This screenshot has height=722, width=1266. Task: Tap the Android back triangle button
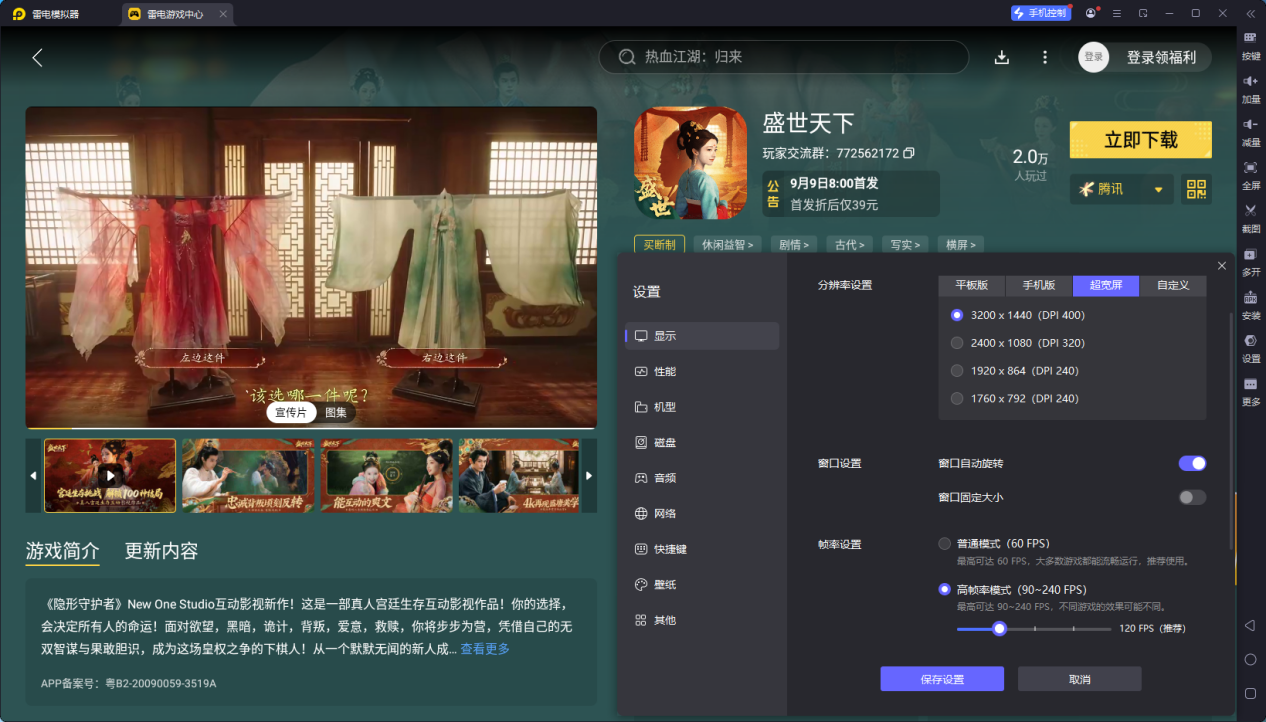1250,625
